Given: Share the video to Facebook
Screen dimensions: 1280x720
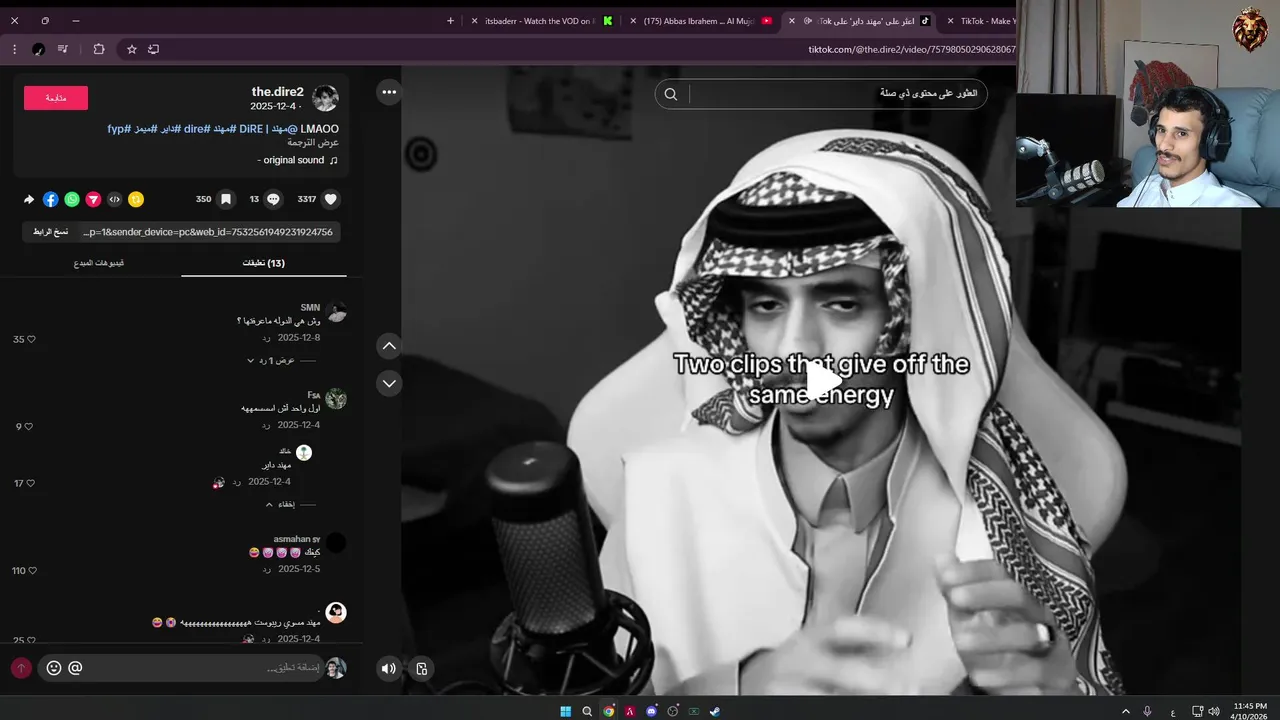Looking at the screenshot, I should (51, 199).
